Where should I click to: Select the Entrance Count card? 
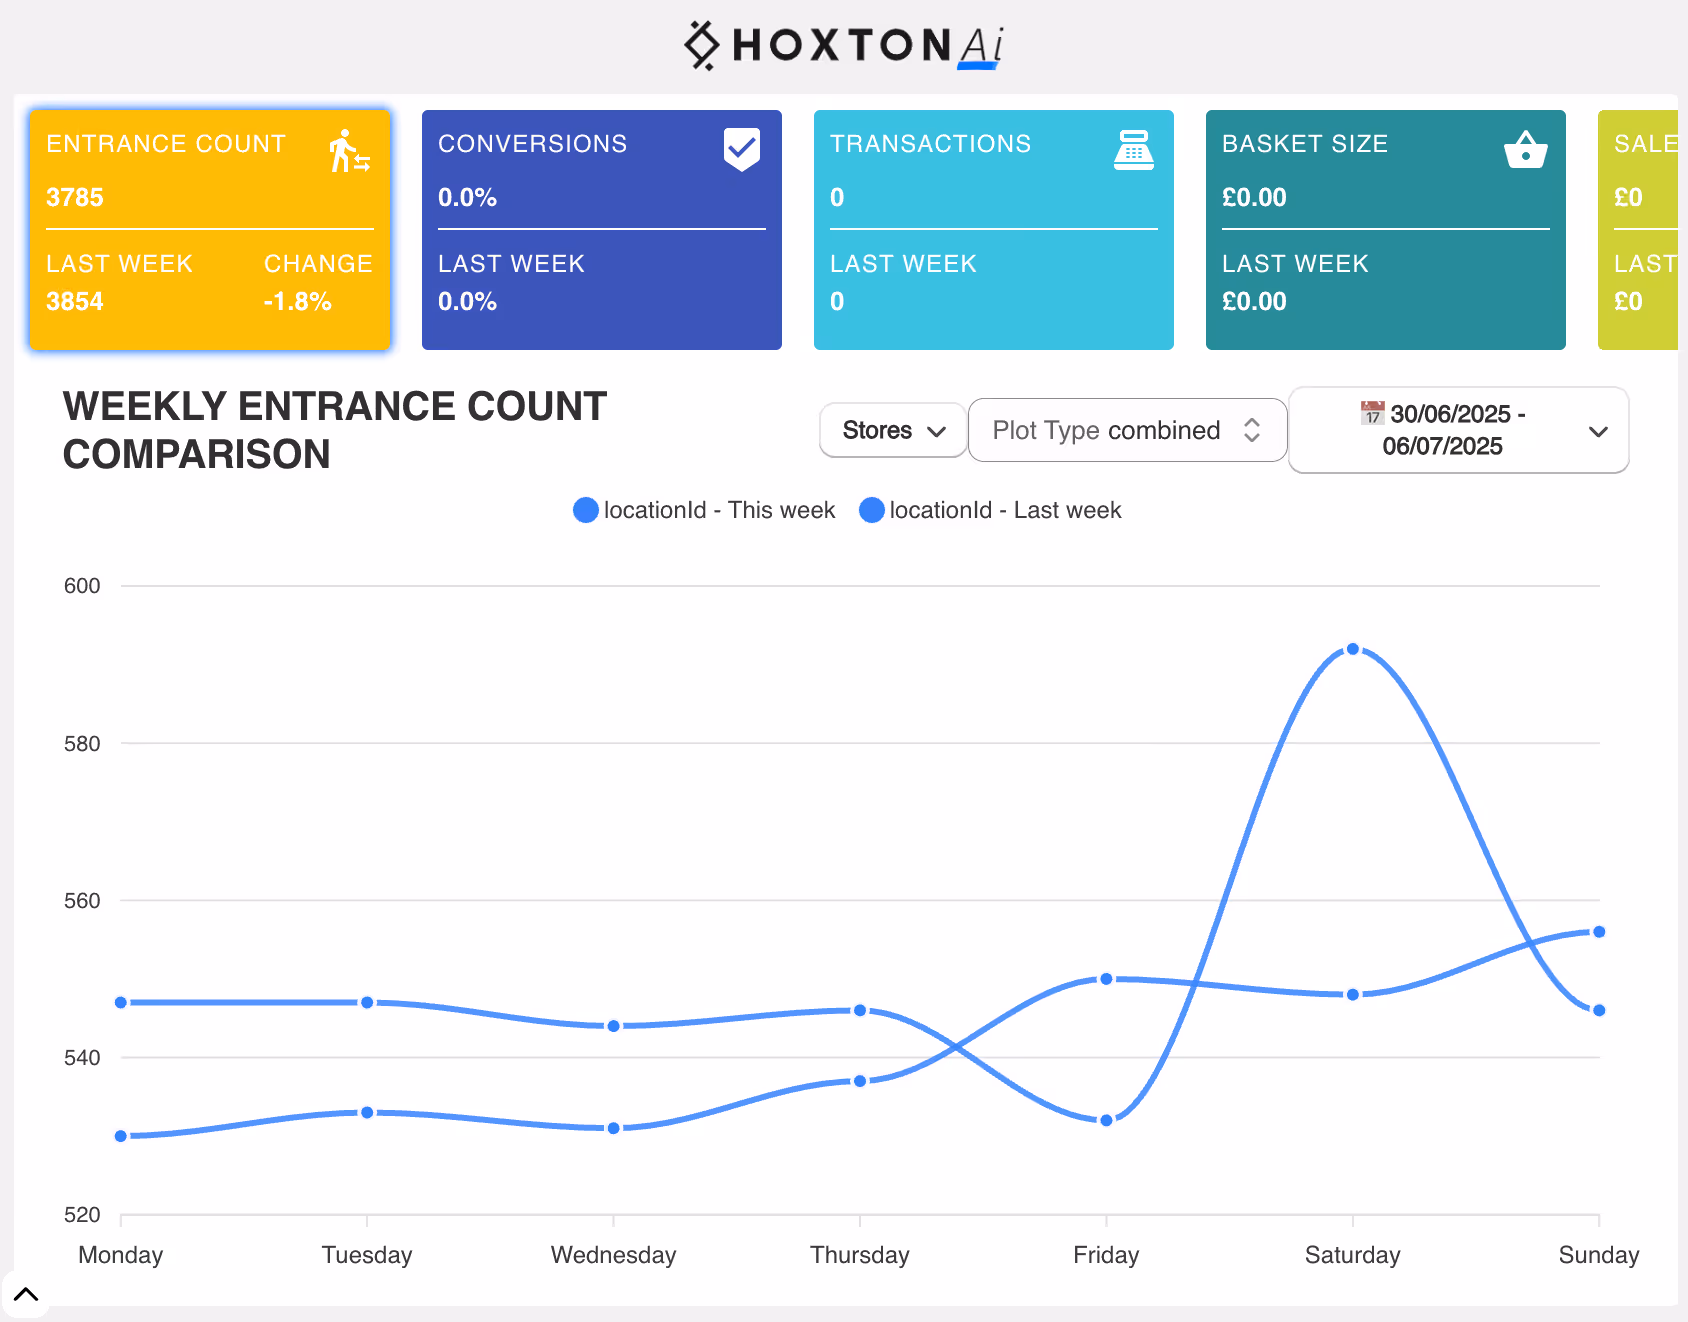point(208,230)
